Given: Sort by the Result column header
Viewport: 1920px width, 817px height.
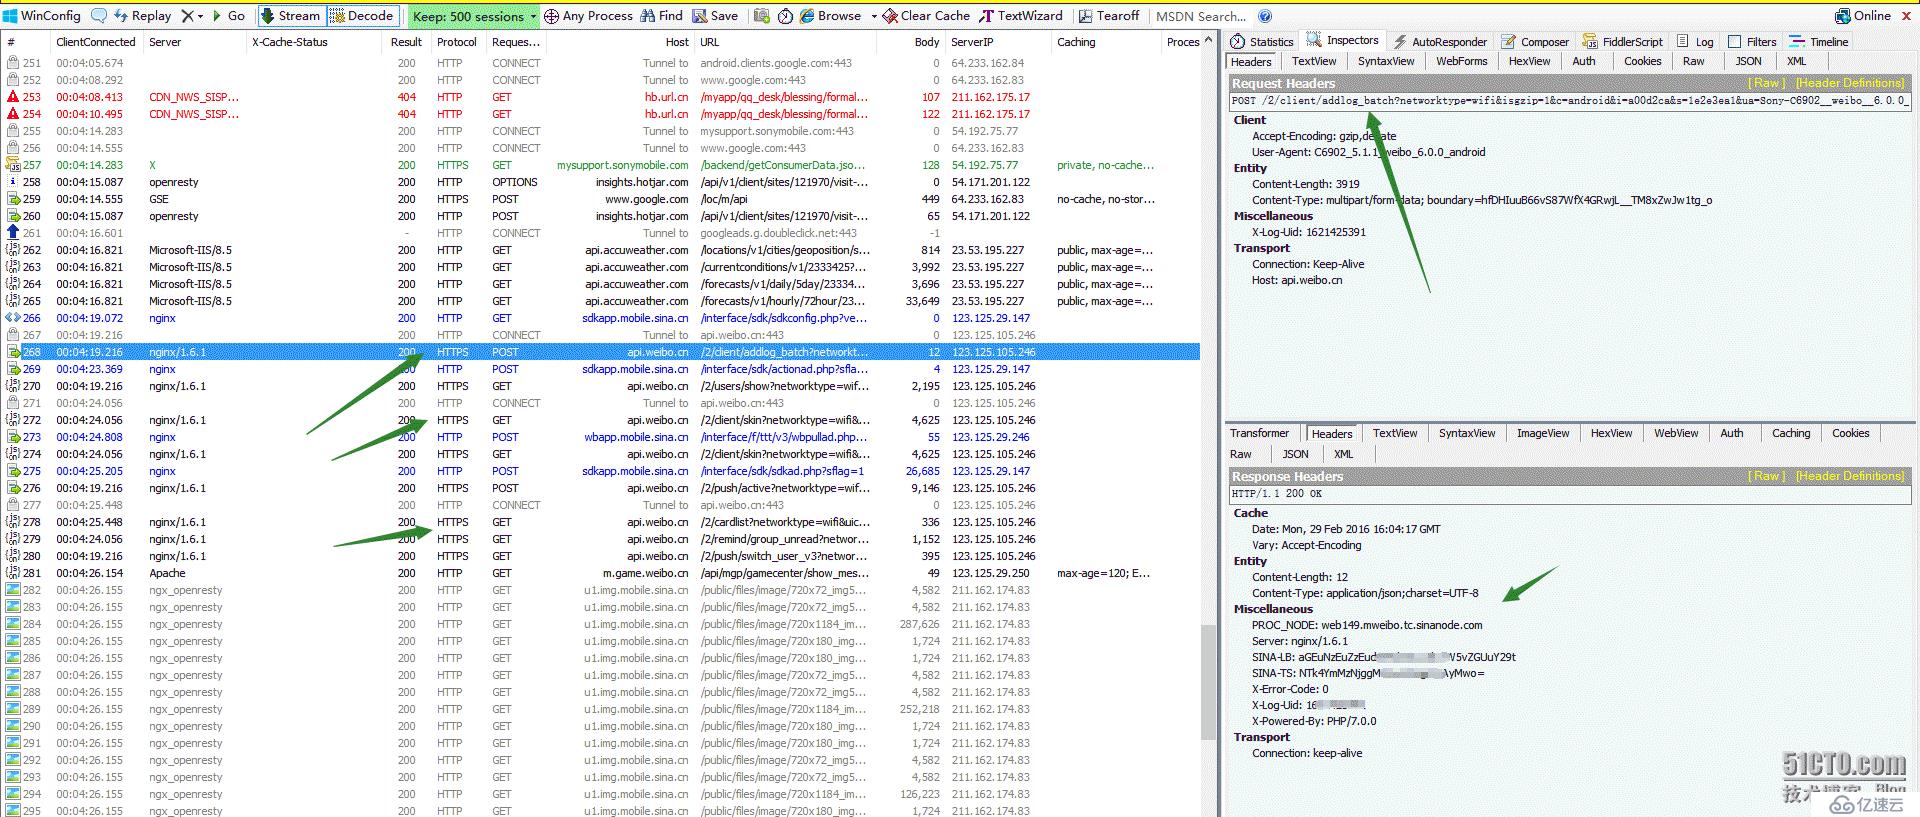Looking at the screenshot, I should tap(406, 42).
